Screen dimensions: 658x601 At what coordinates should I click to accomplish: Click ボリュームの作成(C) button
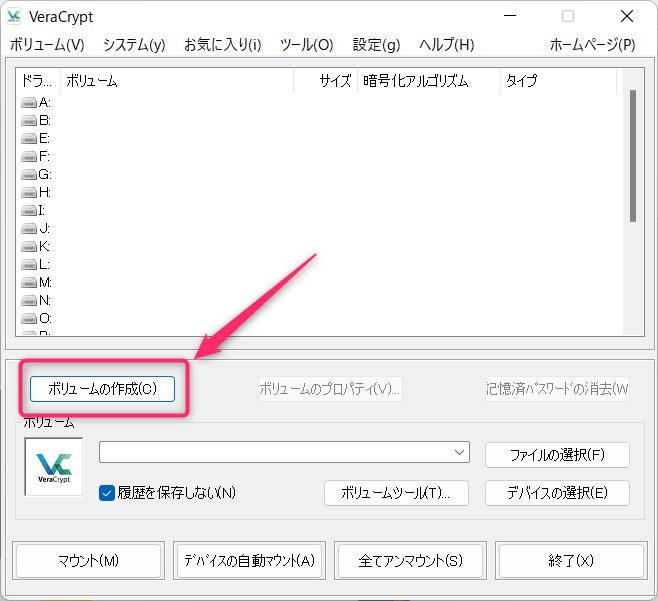click(x=102, y=389)
